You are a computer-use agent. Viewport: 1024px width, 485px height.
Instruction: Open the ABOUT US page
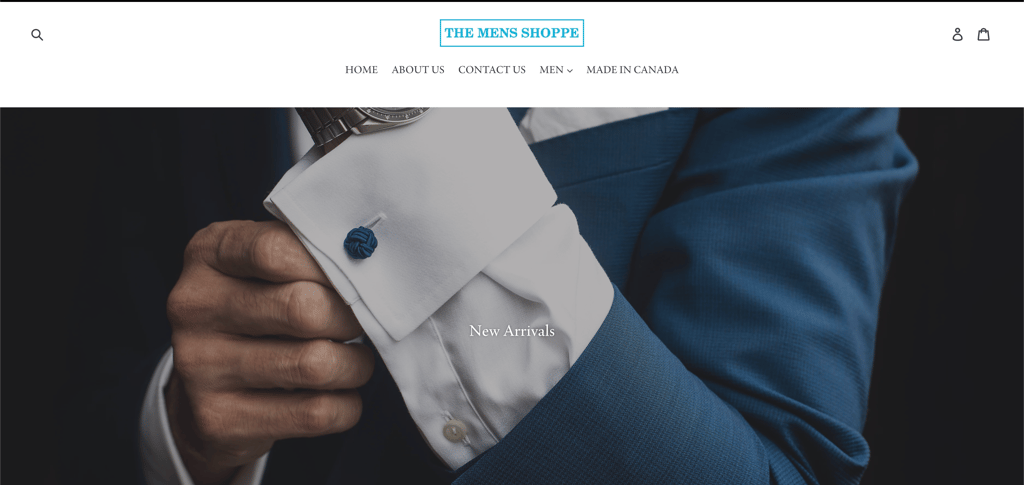click(x=418, y=70)
